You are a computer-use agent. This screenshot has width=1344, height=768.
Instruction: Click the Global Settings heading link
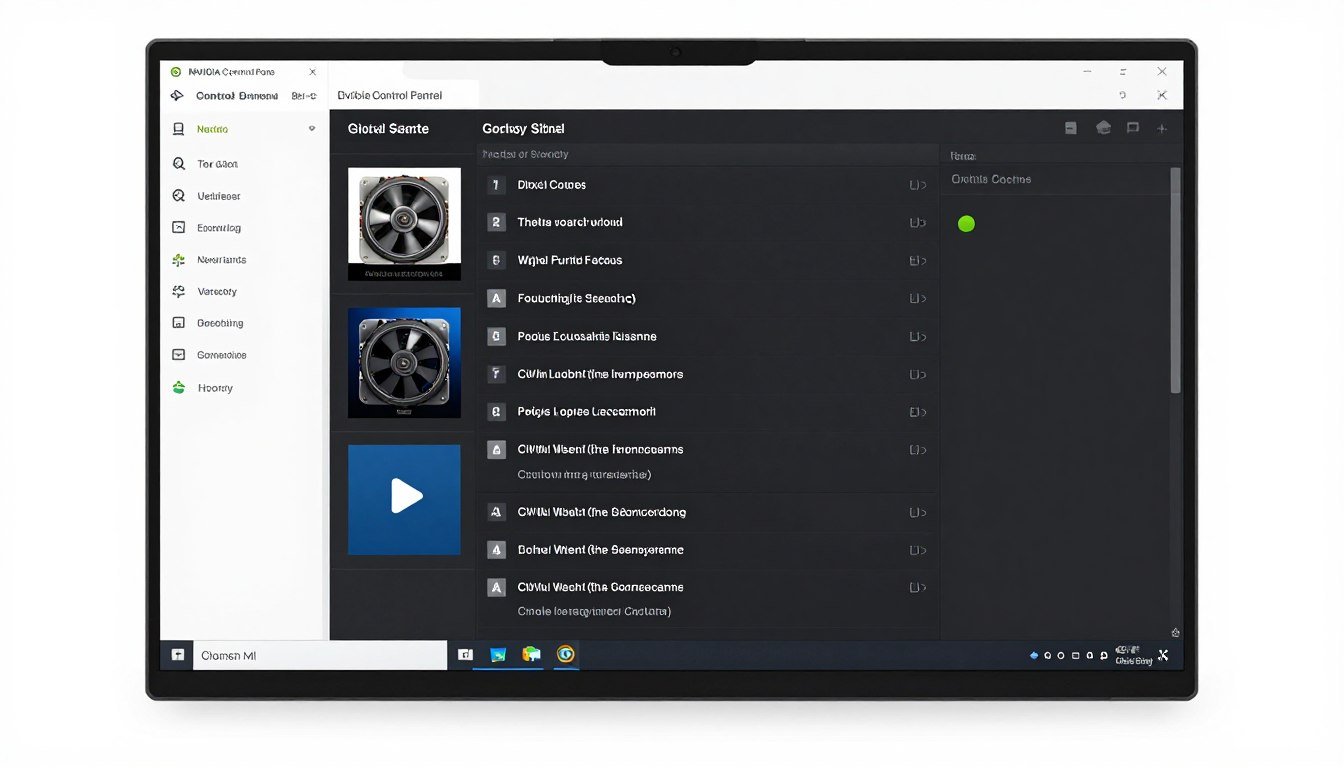(389, 128)
